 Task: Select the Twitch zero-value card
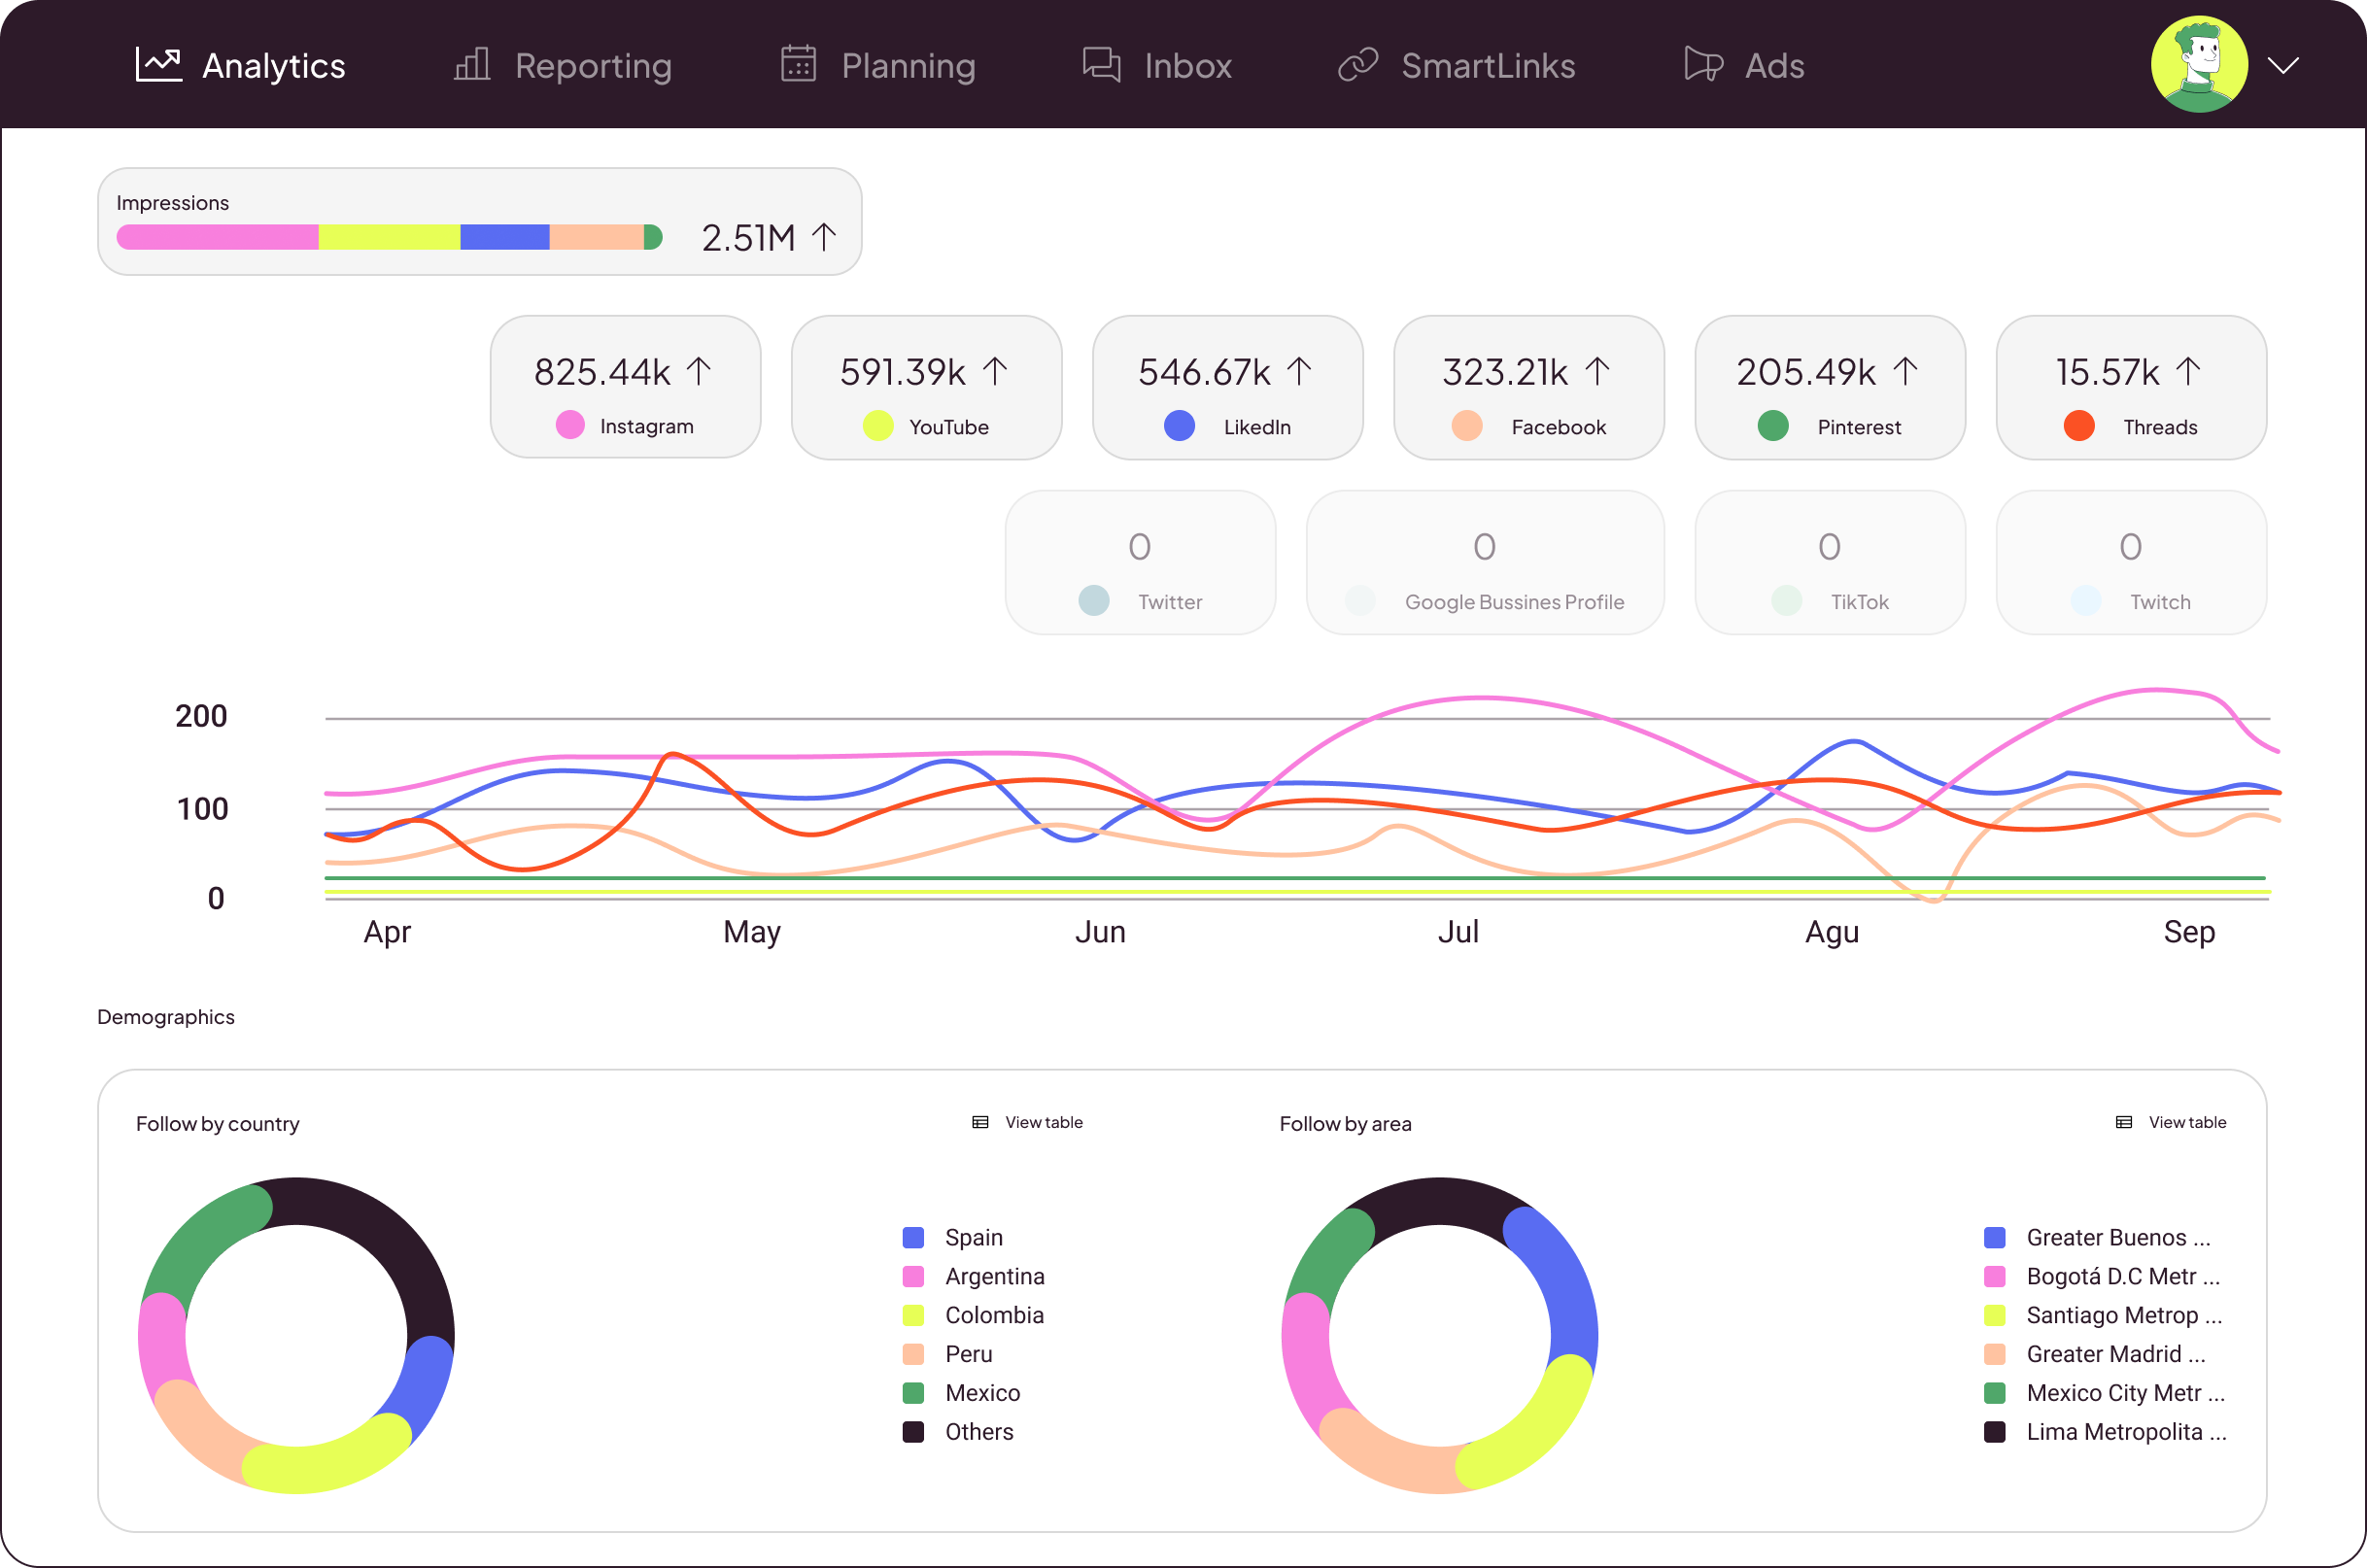[2131, 562]
